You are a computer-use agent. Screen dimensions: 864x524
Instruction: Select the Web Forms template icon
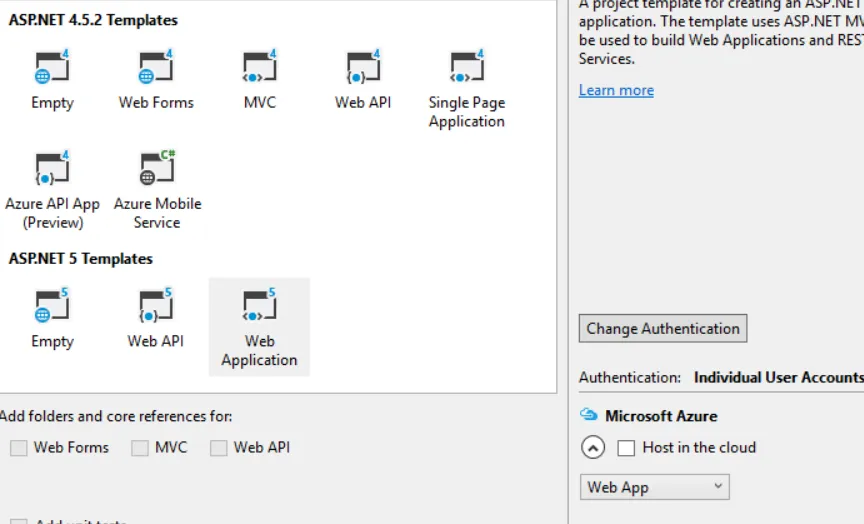pos(156,68)
